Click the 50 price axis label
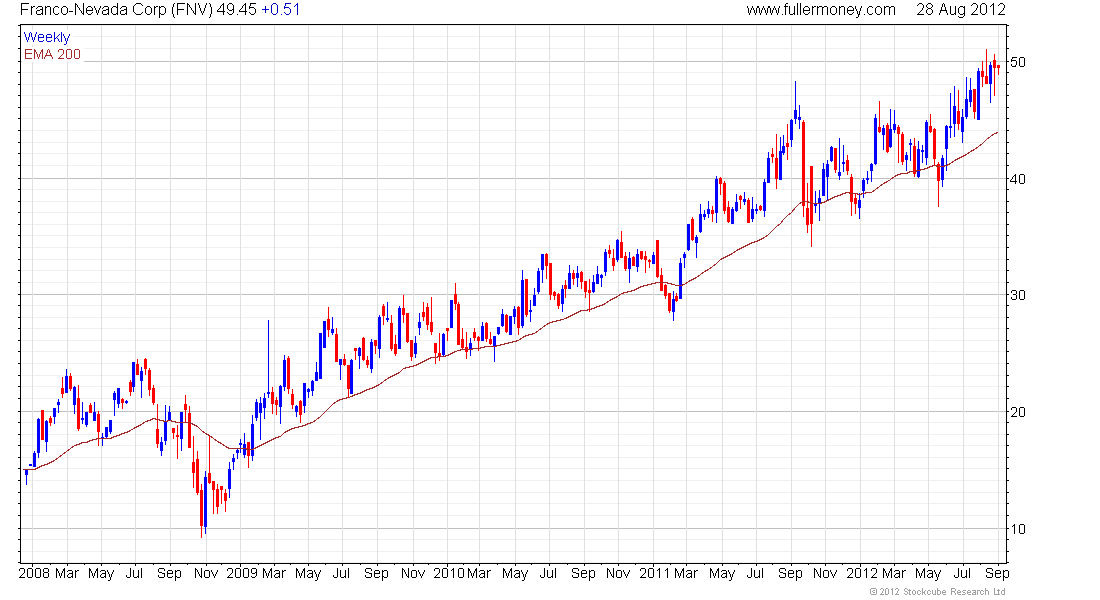1100x600 pixels. pos(1017,62)
